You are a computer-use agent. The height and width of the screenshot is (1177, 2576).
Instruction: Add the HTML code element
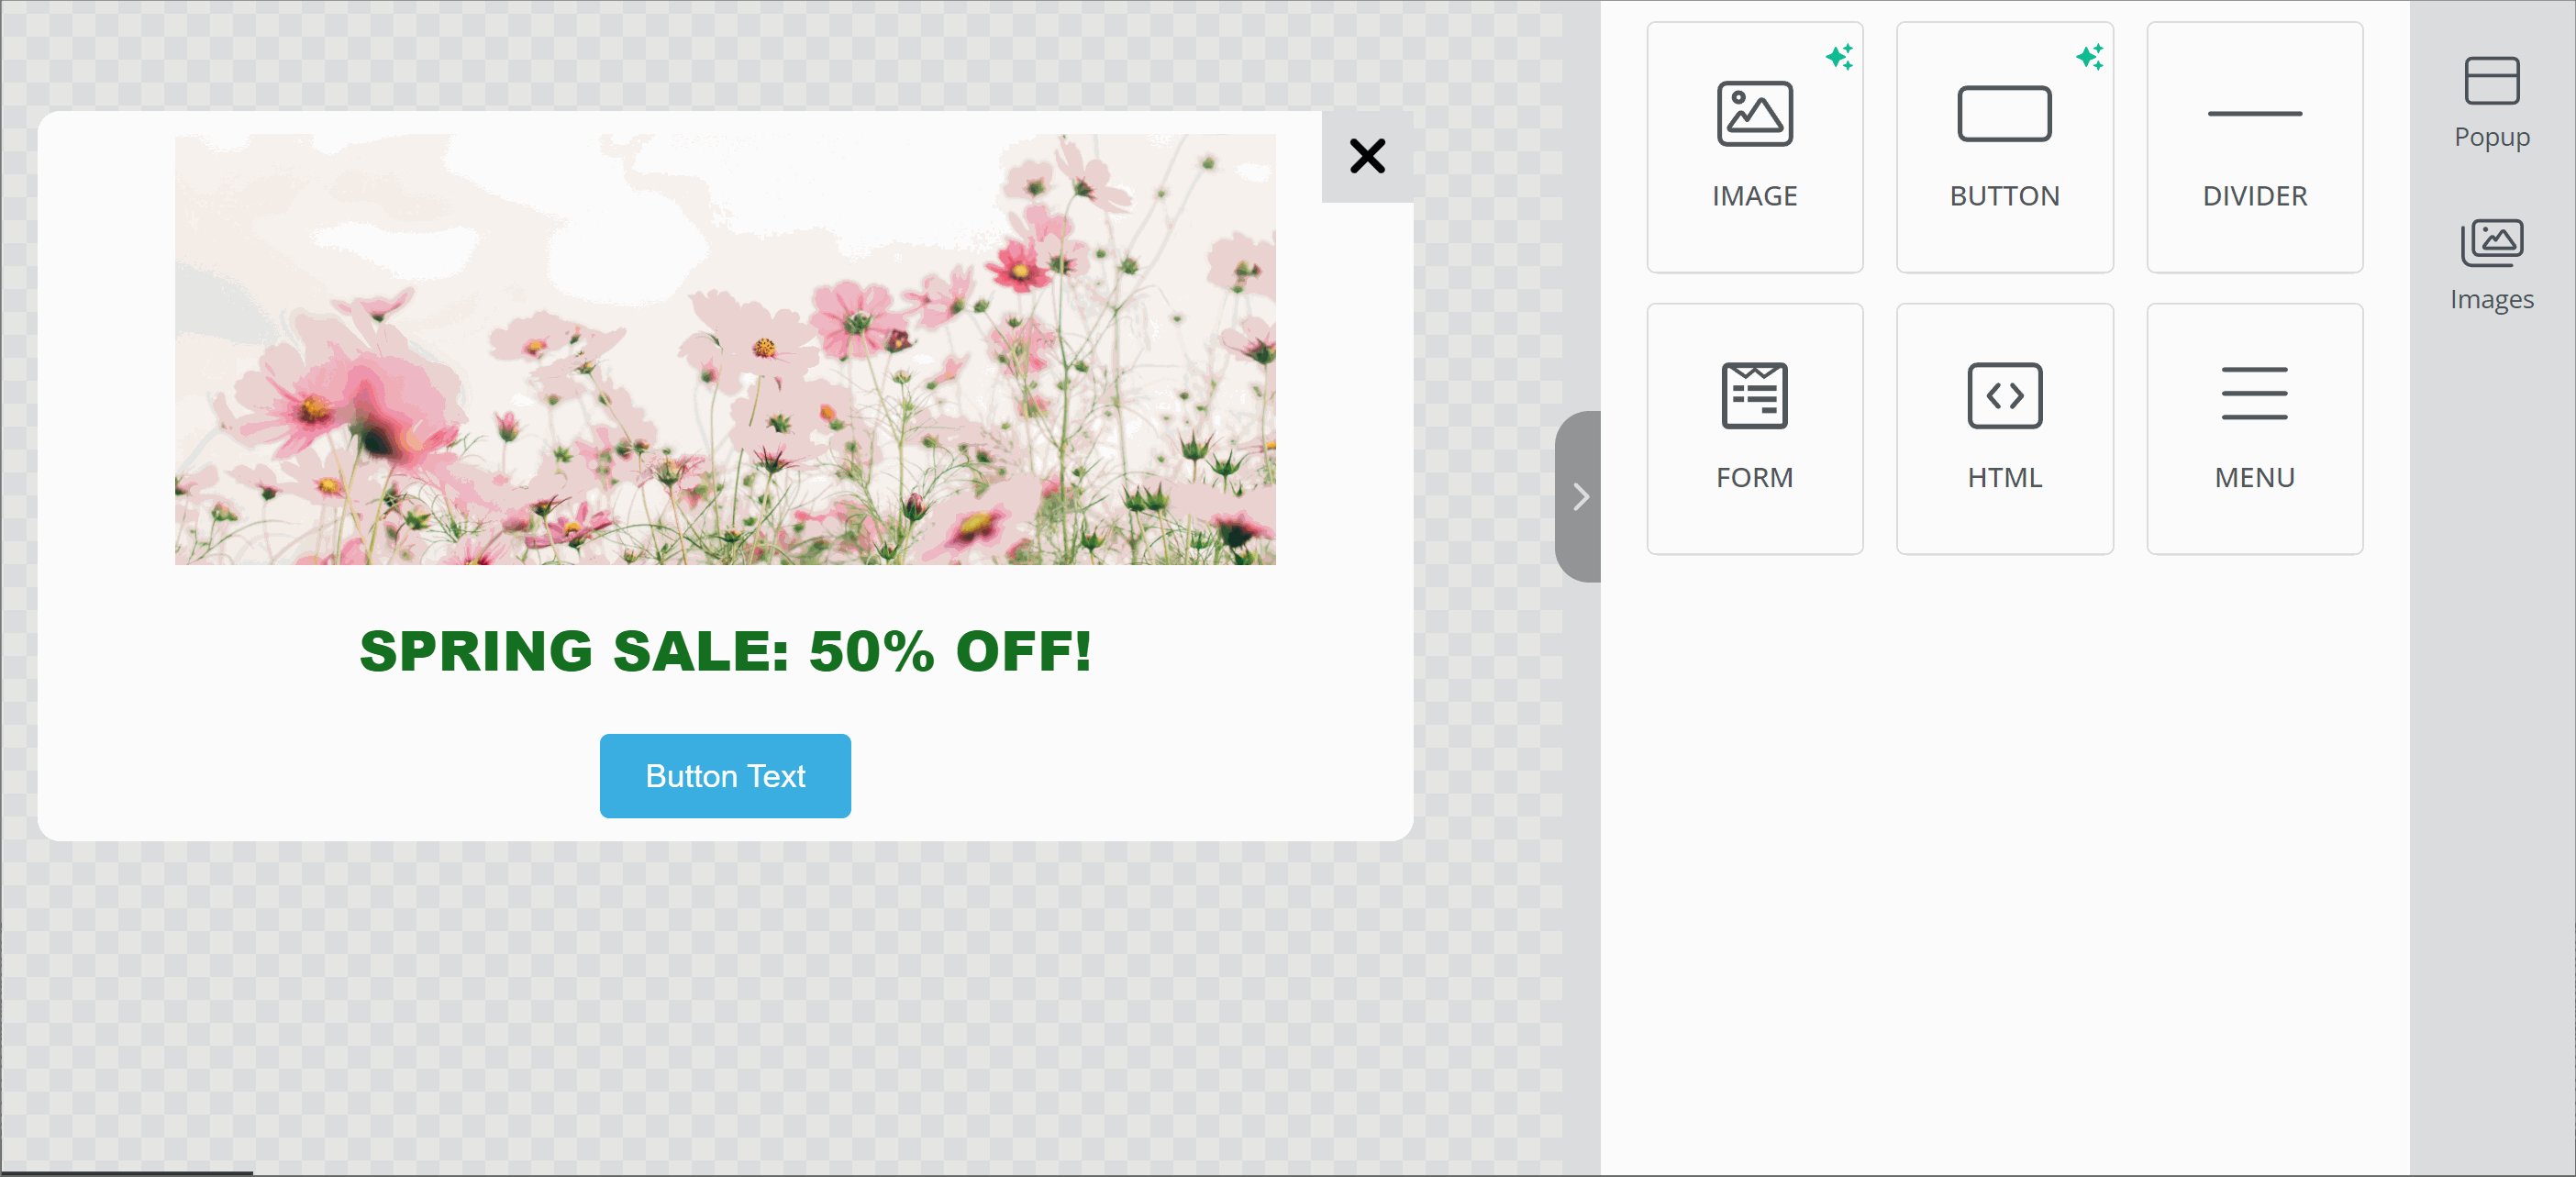tap(2004, 428)
